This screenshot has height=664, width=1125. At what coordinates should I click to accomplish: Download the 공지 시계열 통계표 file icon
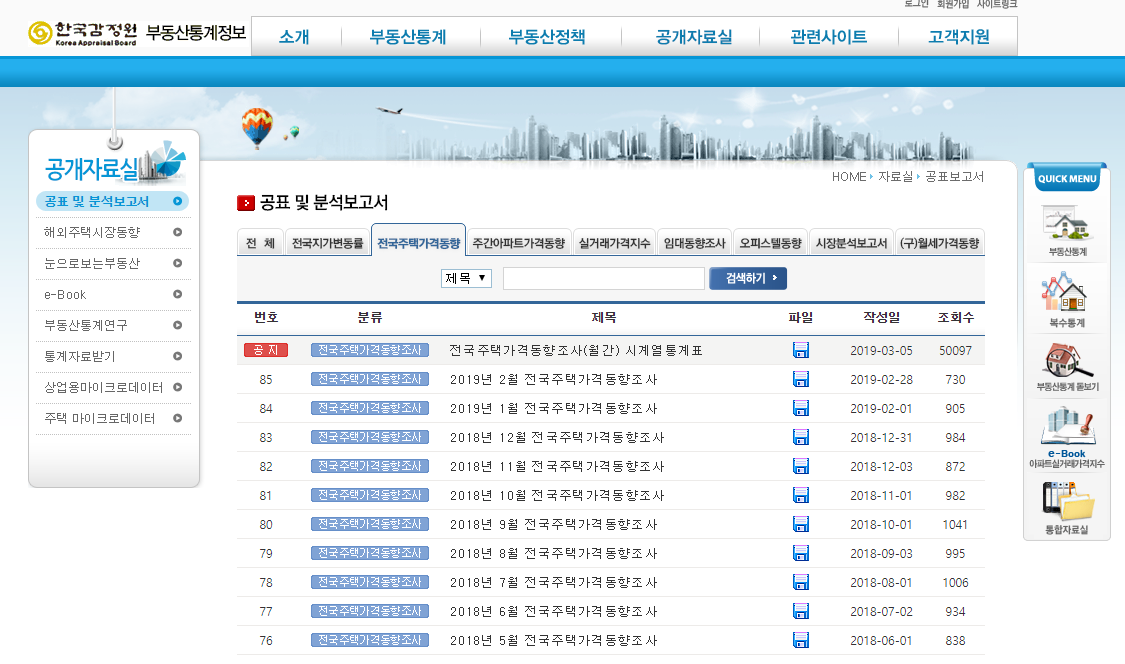pyautogui.click(x=800, y=349)
